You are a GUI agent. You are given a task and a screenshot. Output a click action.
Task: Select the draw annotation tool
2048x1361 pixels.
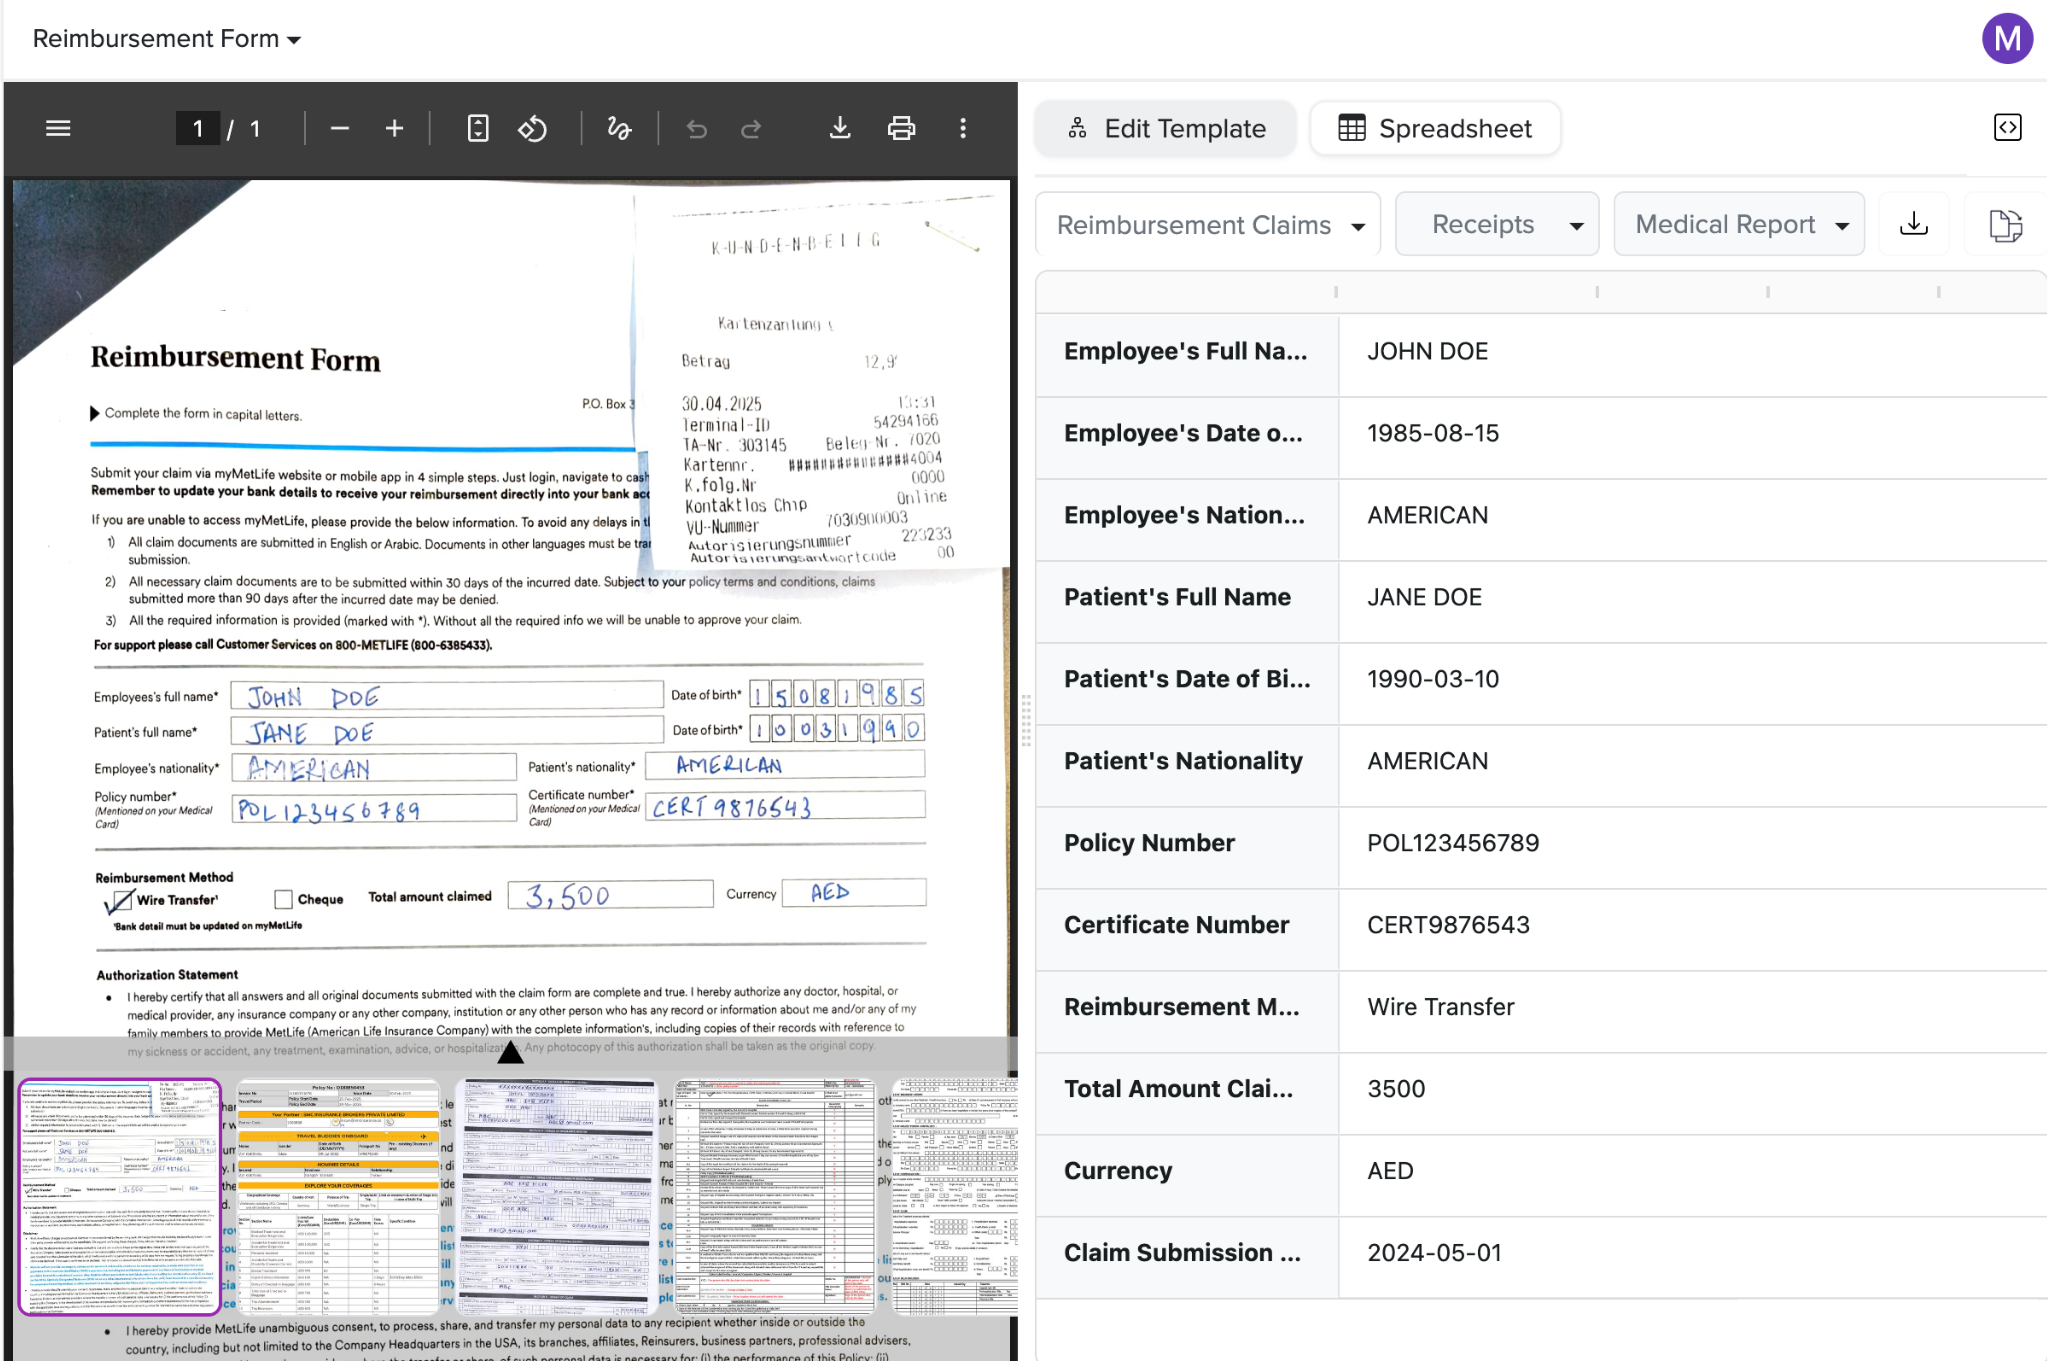pos(619,128)
